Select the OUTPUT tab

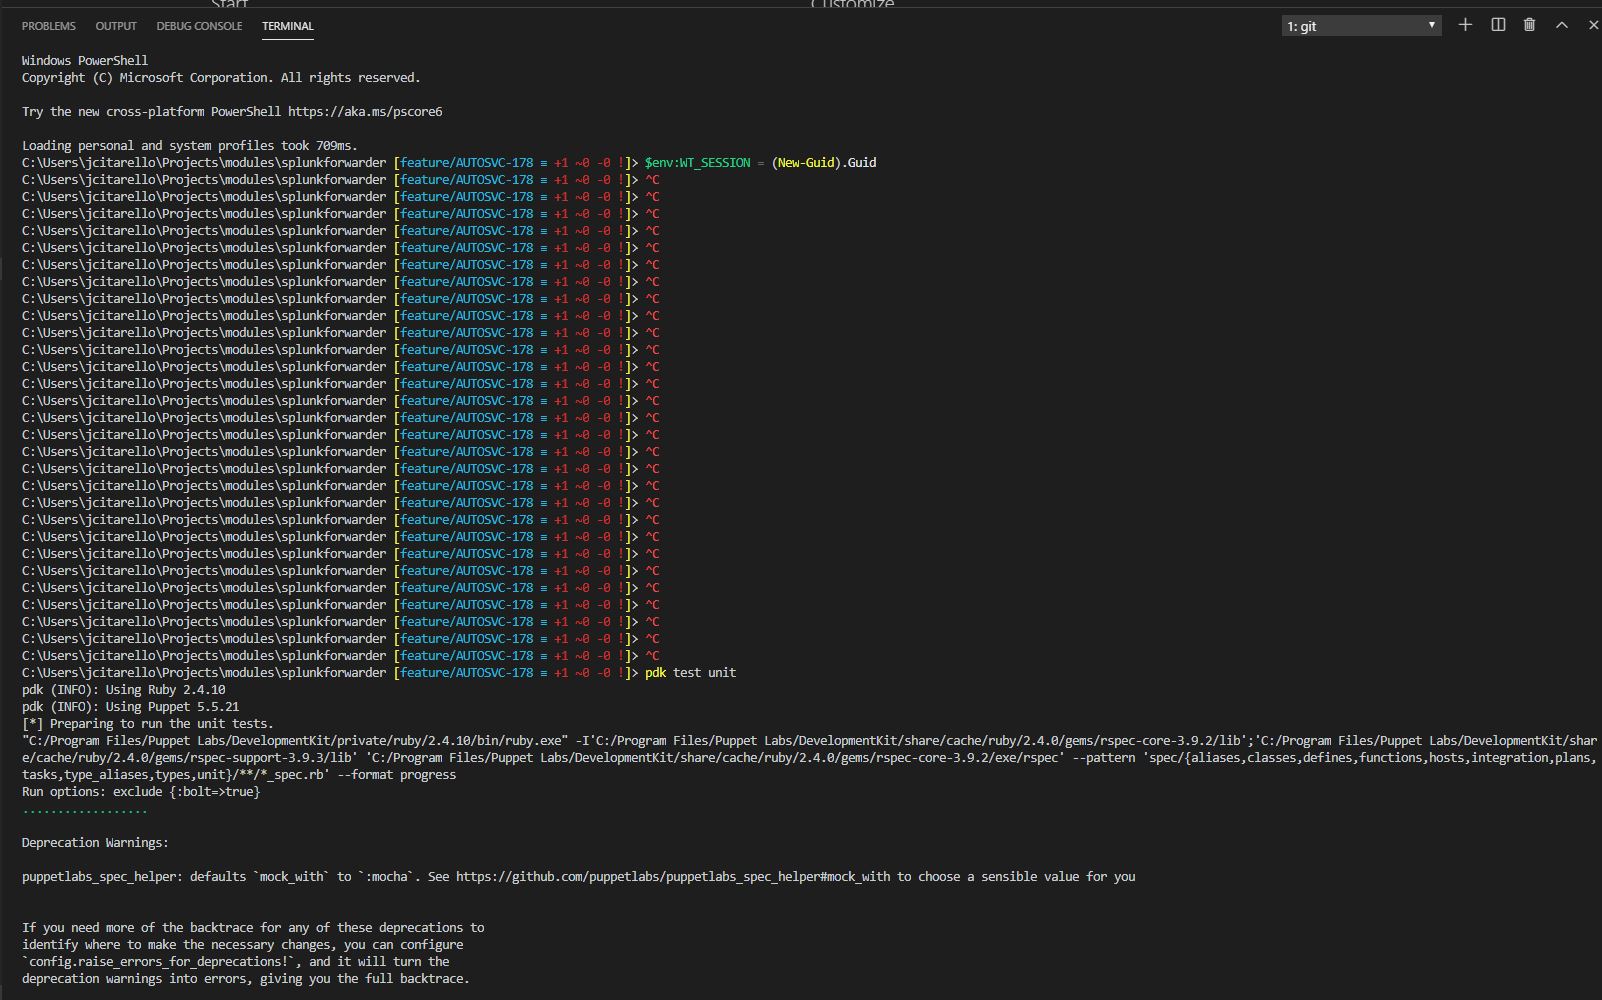coord(116,26)
